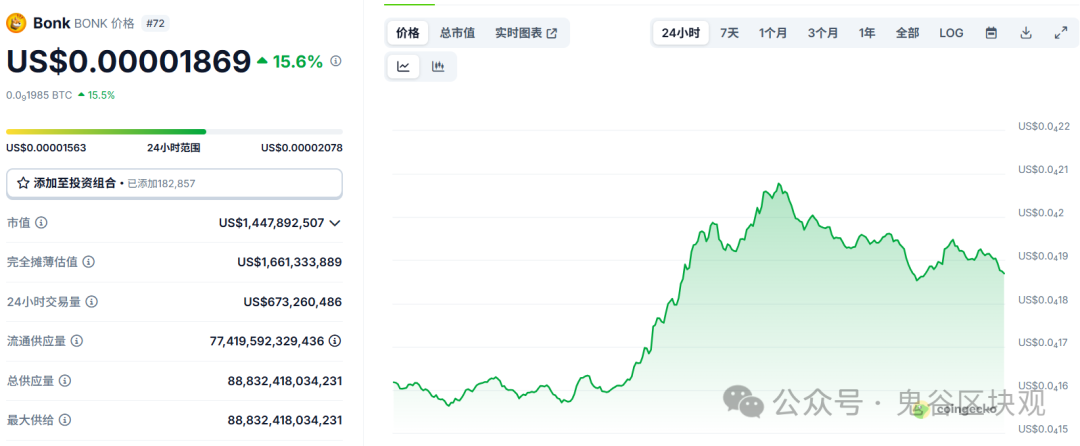Viewport: 1080px width, 446px height.
Task: Click the info icon beside 15.6% change
Action: [336, 61]
